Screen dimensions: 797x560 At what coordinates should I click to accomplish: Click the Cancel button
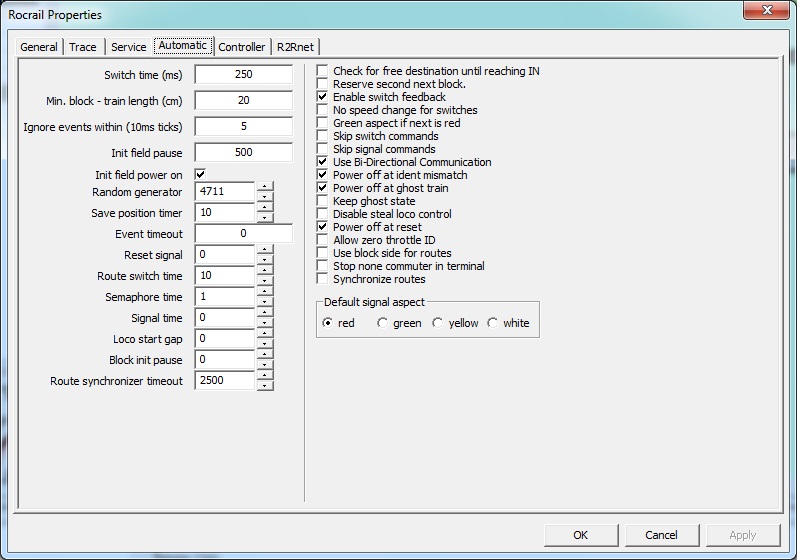coord(662,535)
